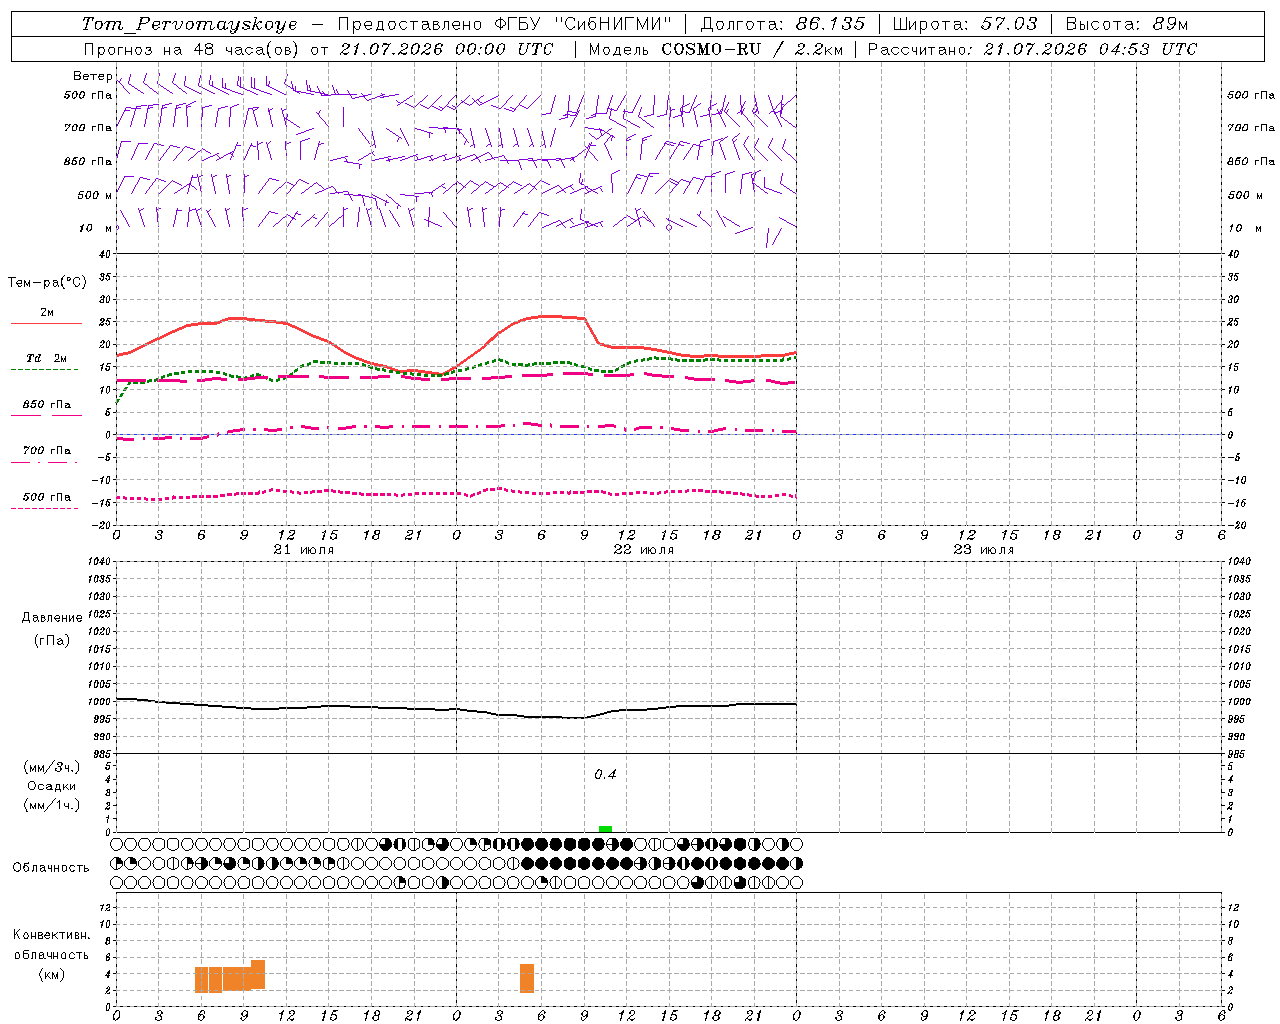
Task: Click the 500 гПа temperature legend entry
Action: coord(46,497)
